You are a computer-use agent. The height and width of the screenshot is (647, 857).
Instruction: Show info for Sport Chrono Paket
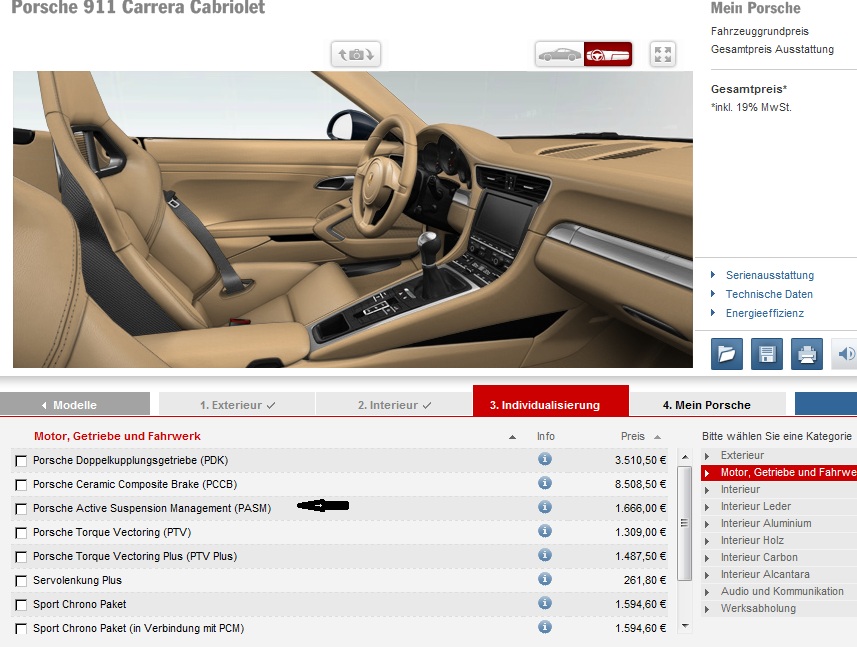(x=544, y=603)
